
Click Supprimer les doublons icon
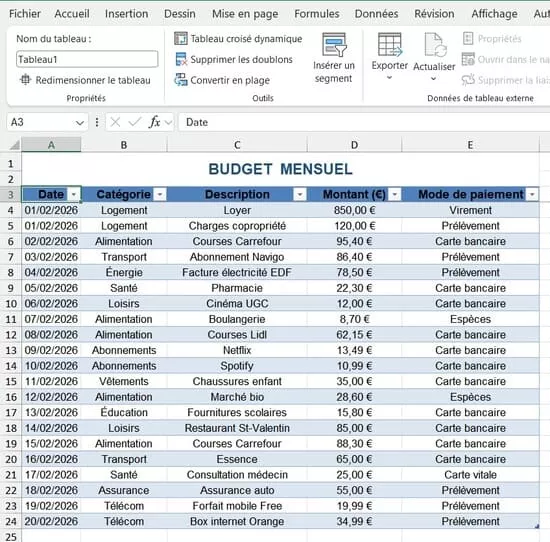(181, 59)
